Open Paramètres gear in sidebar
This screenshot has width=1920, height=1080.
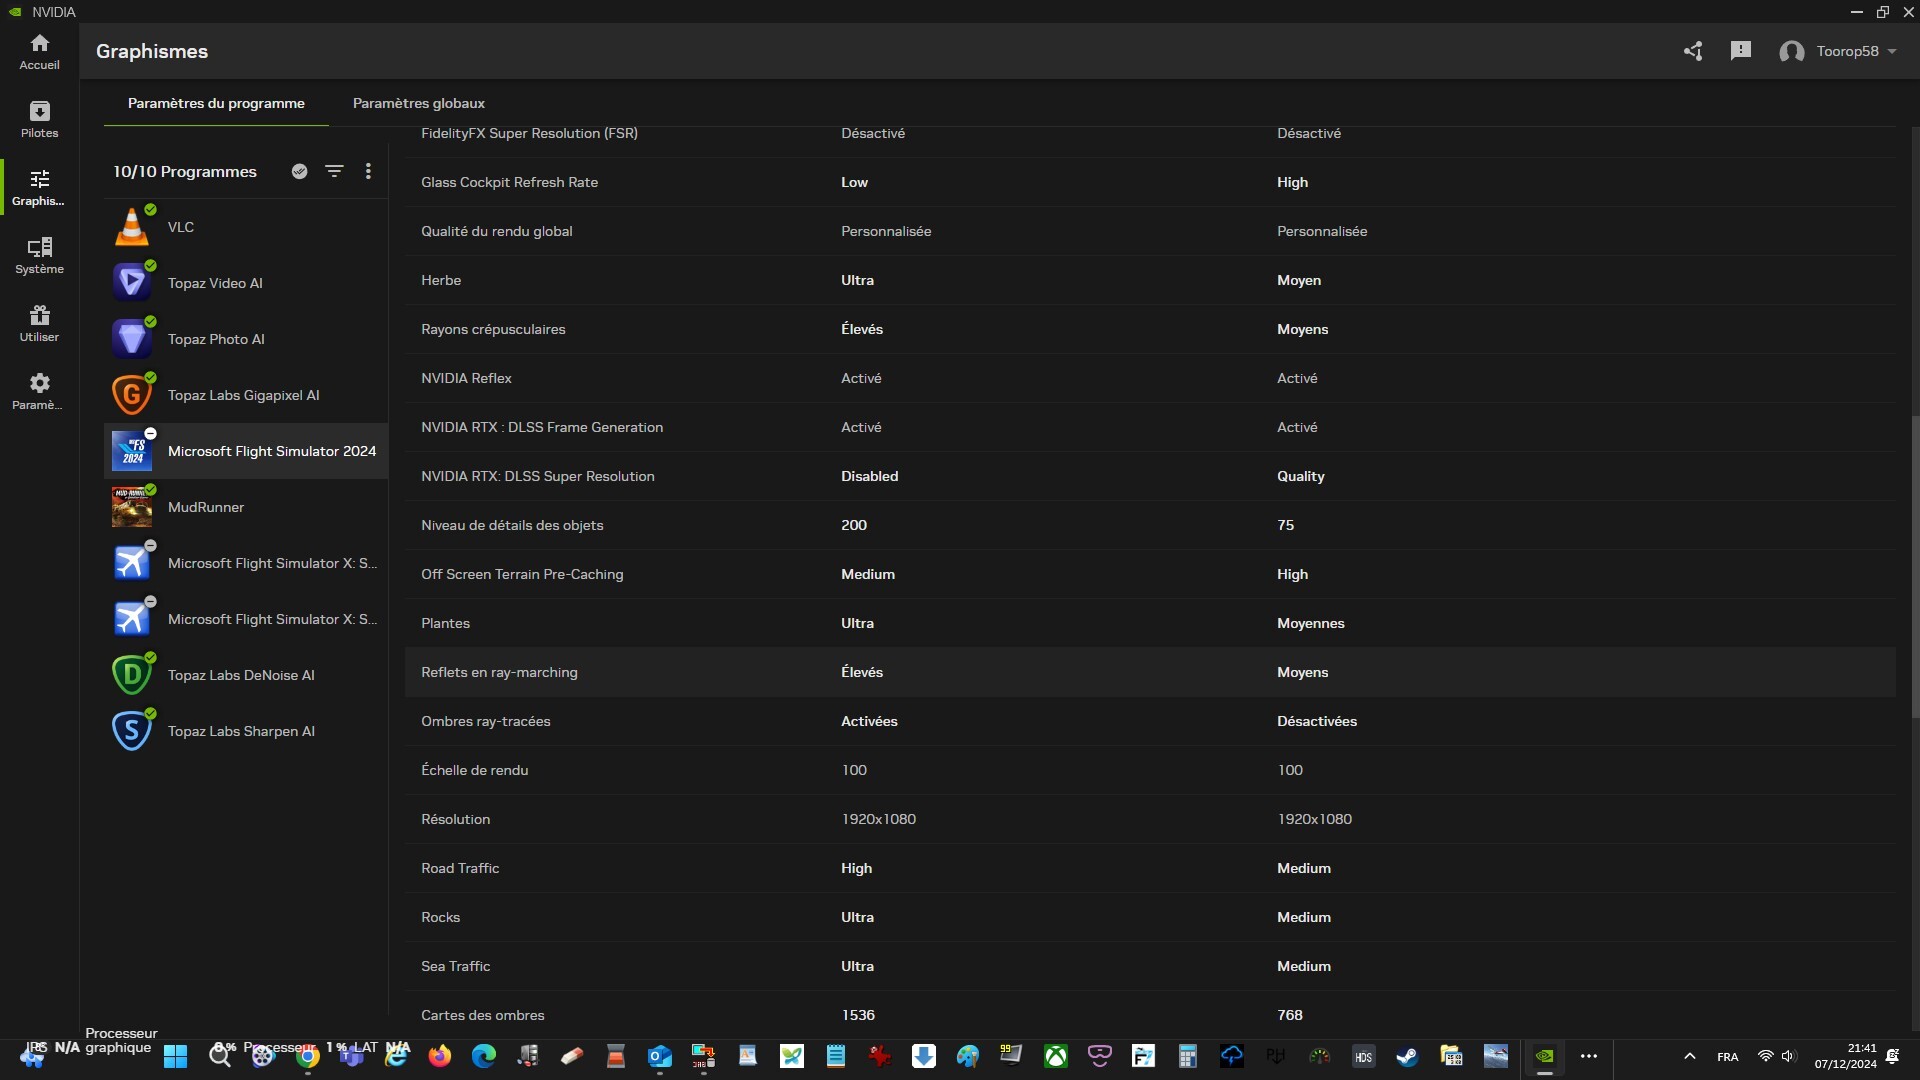pyautogui.click(x=39, y=391)
